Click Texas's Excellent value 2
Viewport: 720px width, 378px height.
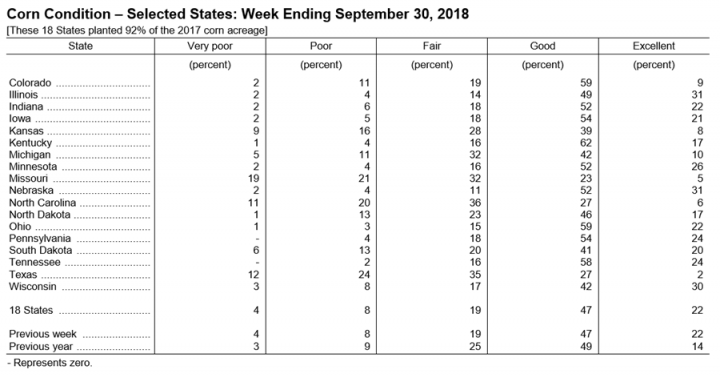pyautogui.click(x=700, y=275)
